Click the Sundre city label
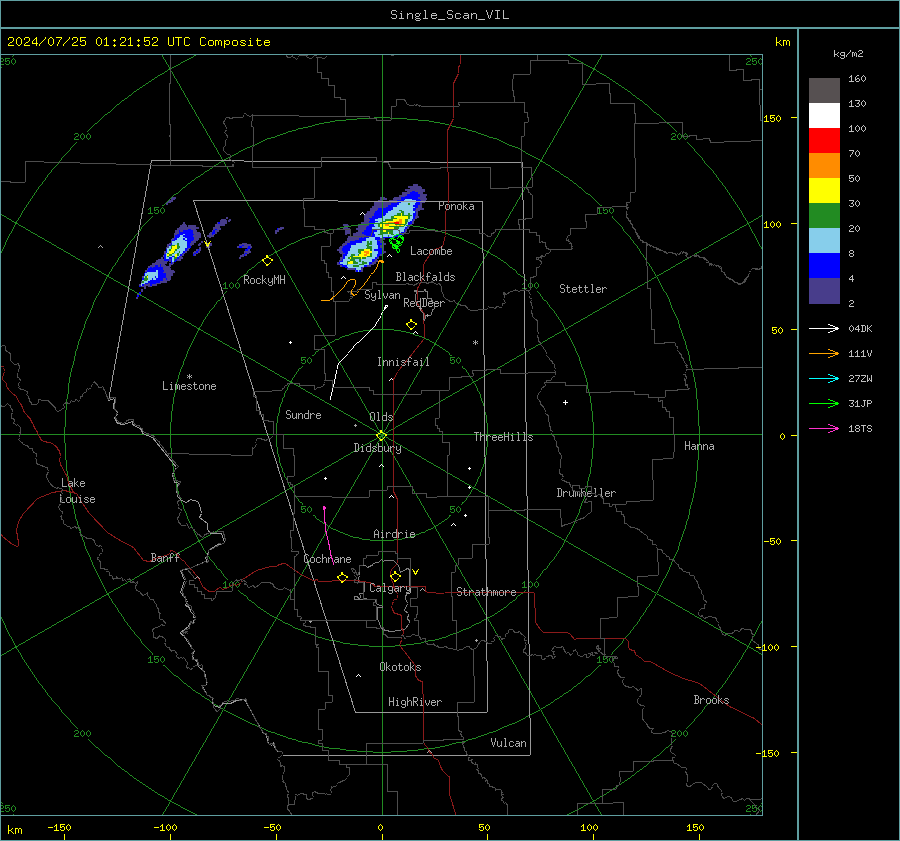900x841 pixels. (303, 415)
